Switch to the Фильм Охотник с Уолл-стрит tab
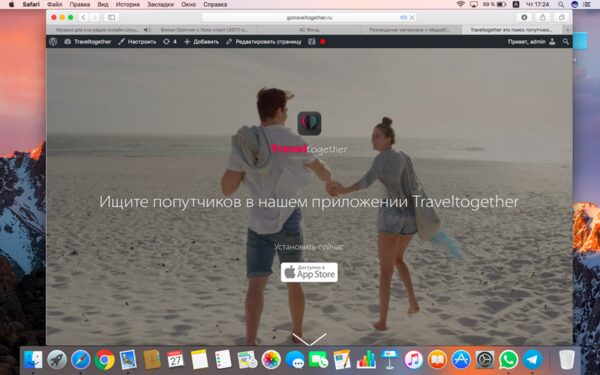 [x=204, y=29]
